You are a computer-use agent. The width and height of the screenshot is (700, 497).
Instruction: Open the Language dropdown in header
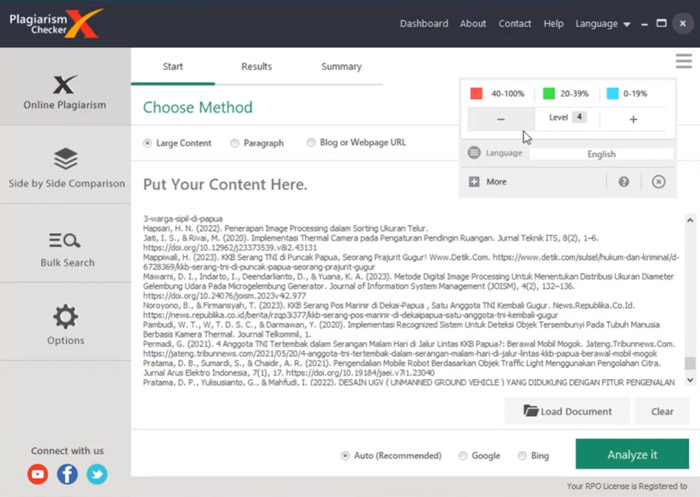point(602,24)
